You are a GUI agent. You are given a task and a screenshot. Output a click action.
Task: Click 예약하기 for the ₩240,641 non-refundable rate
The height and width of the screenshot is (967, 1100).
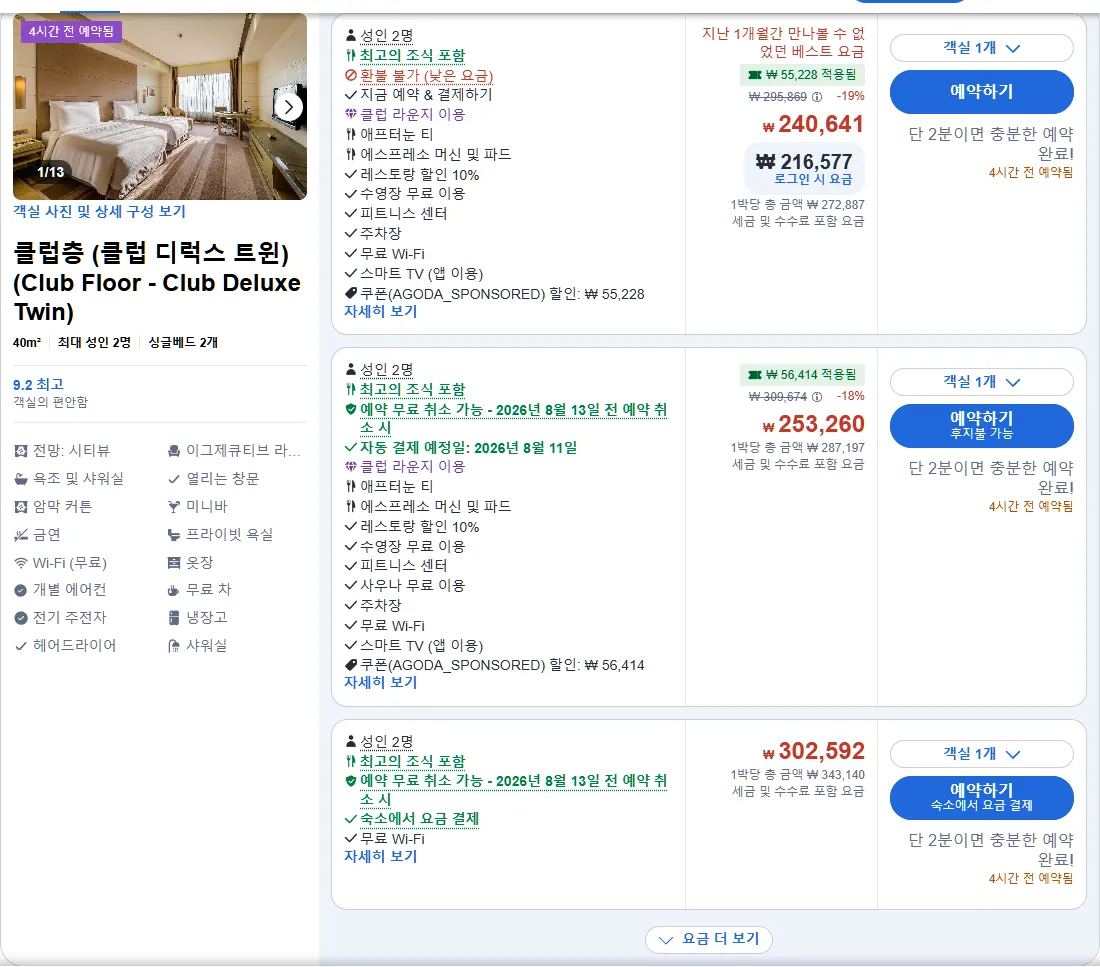981,91
